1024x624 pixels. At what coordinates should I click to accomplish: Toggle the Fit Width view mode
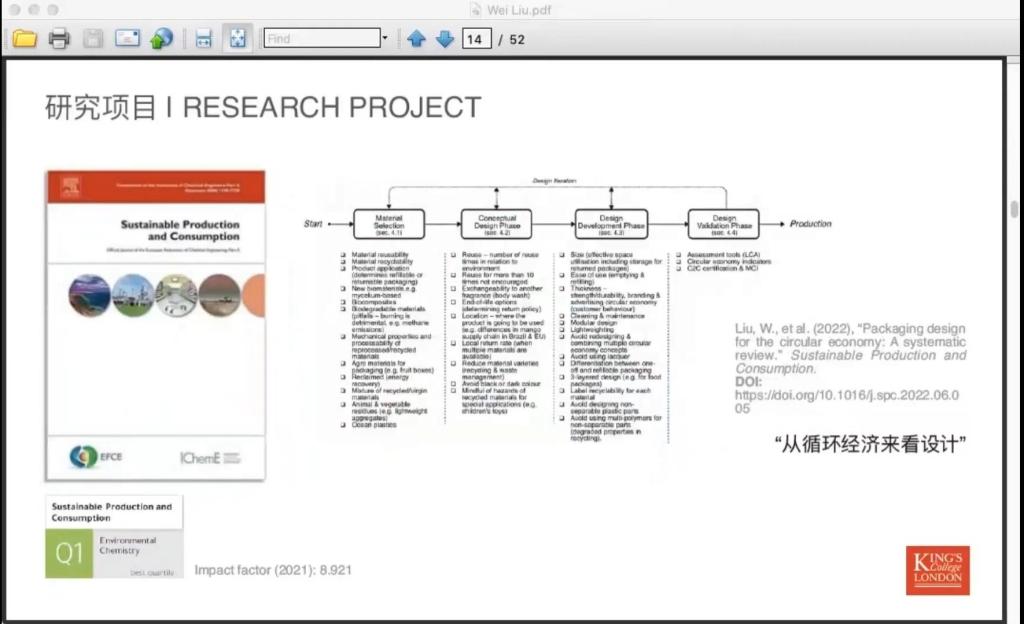(x=204, y=39)
